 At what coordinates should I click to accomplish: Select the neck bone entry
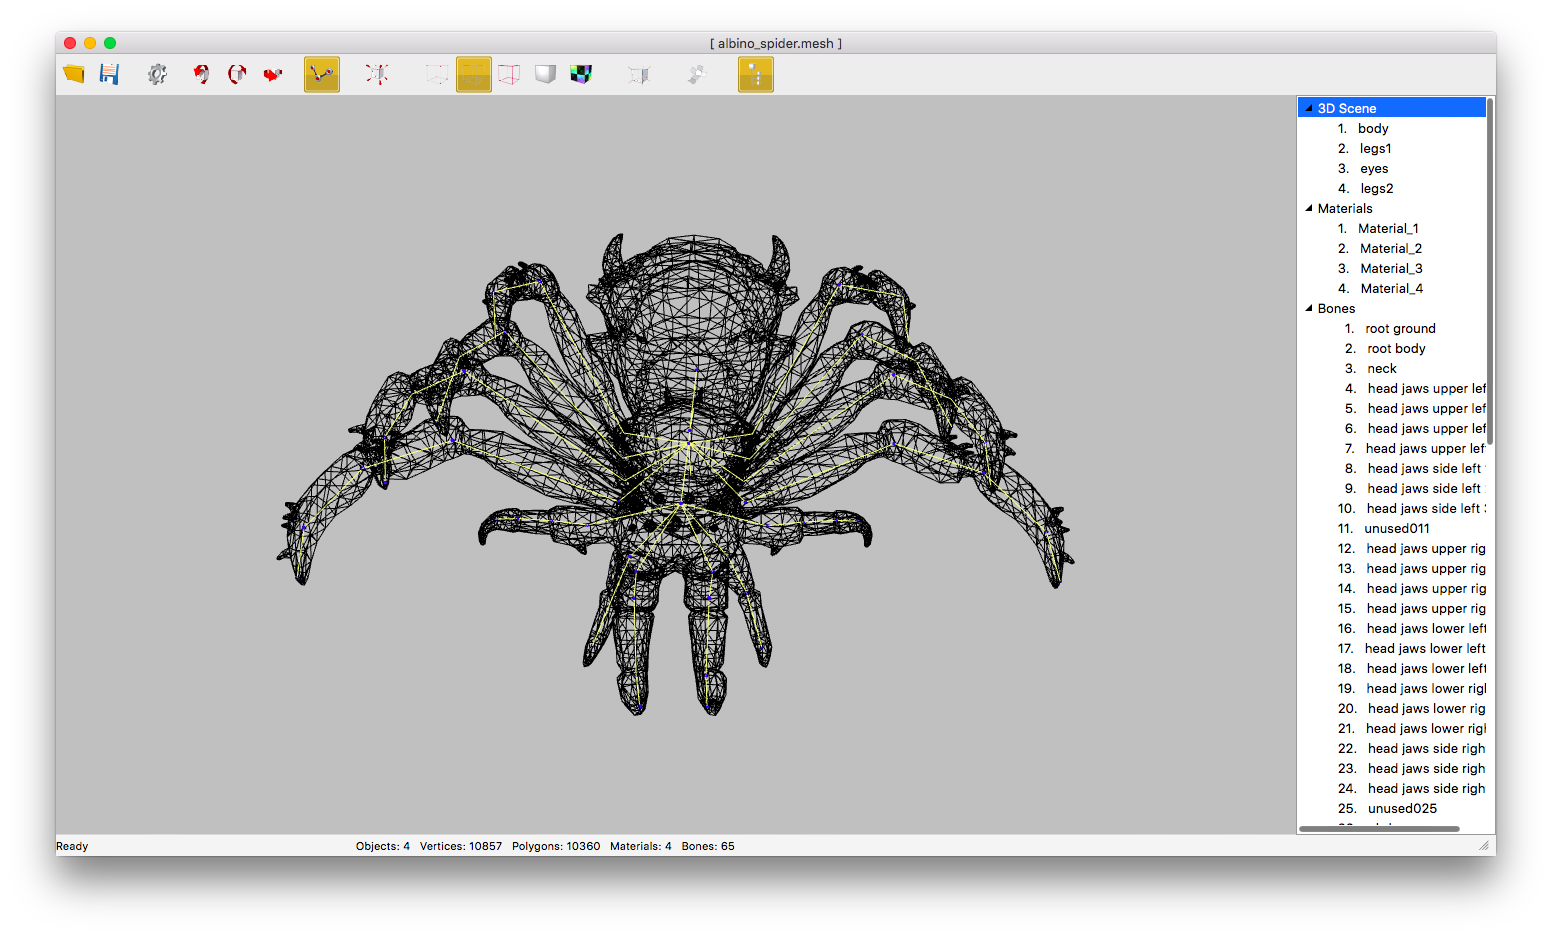pyautogui.click(x=1381, y=368)
